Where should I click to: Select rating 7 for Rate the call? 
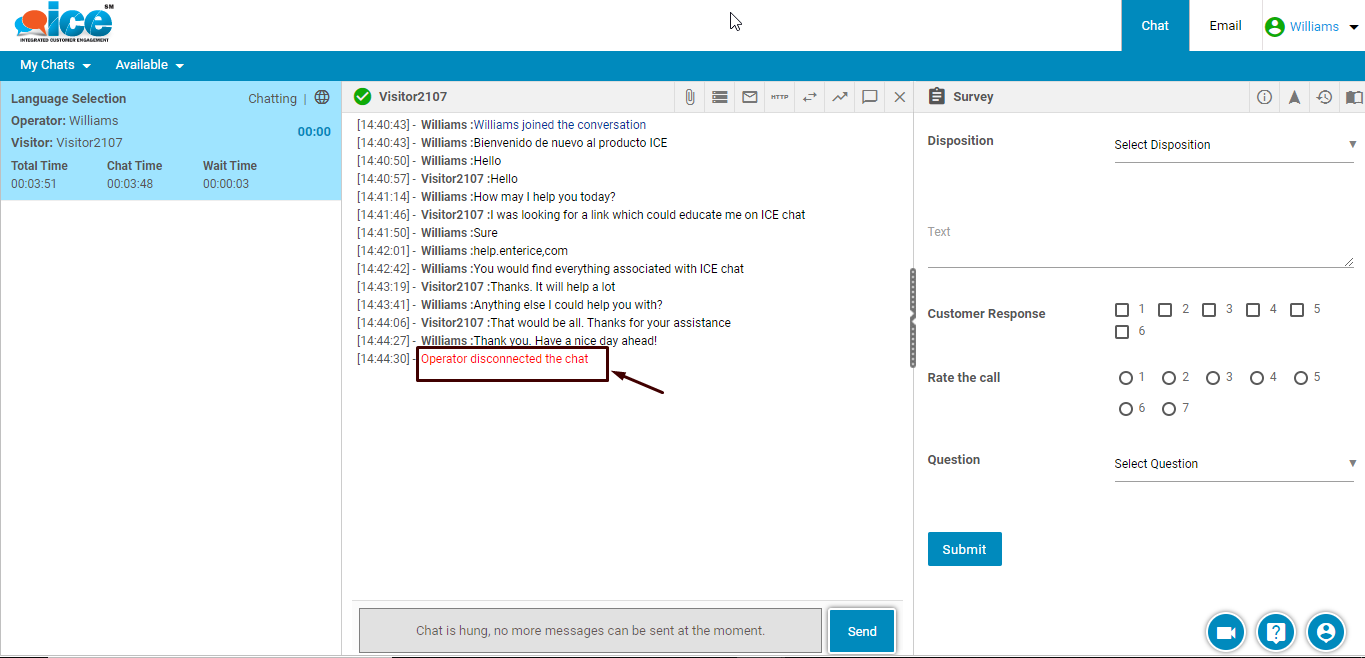tap(1169, 409)
